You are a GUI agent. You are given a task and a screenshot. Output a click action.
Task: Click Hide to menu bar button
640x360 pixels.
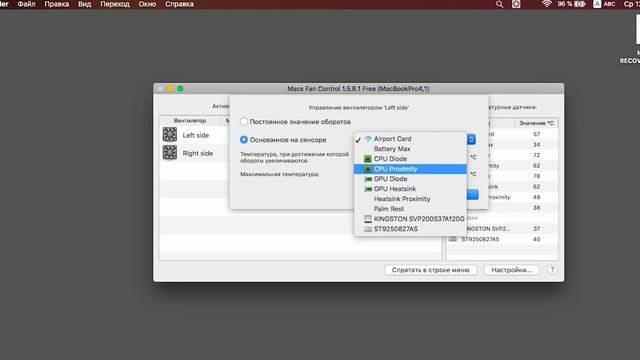(431, 270)
